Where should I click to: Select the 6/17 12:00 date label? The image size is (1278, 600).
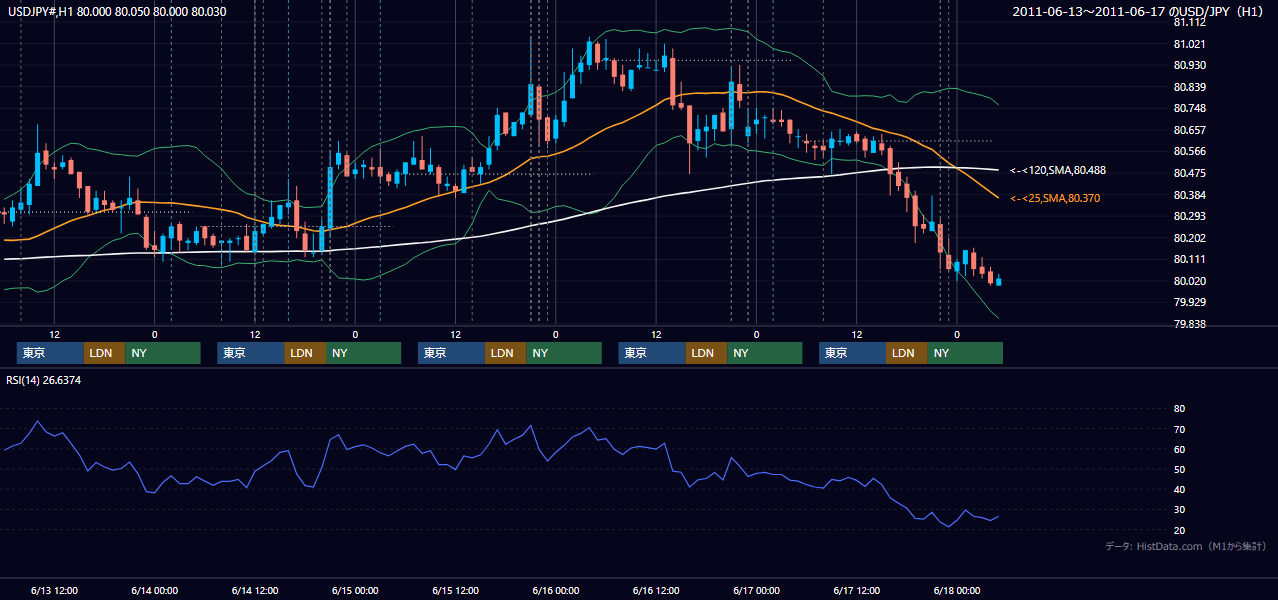pyautogui.click(x=858, y=590)
